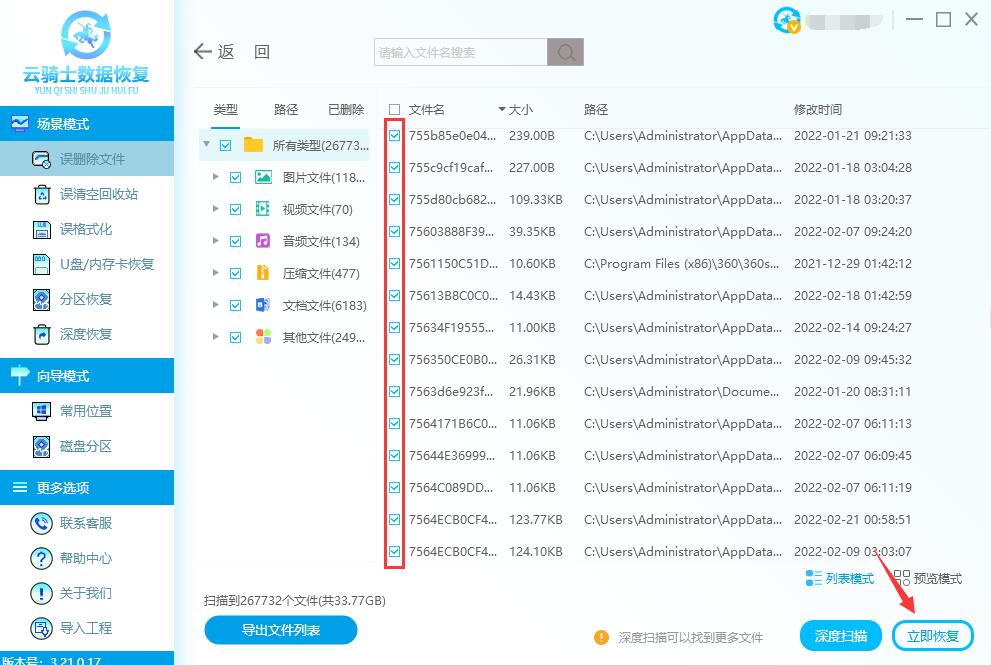Expand the 压缩文件(477) tree node
The height and width of the screenshot is (665, 991).
(216, 272)
